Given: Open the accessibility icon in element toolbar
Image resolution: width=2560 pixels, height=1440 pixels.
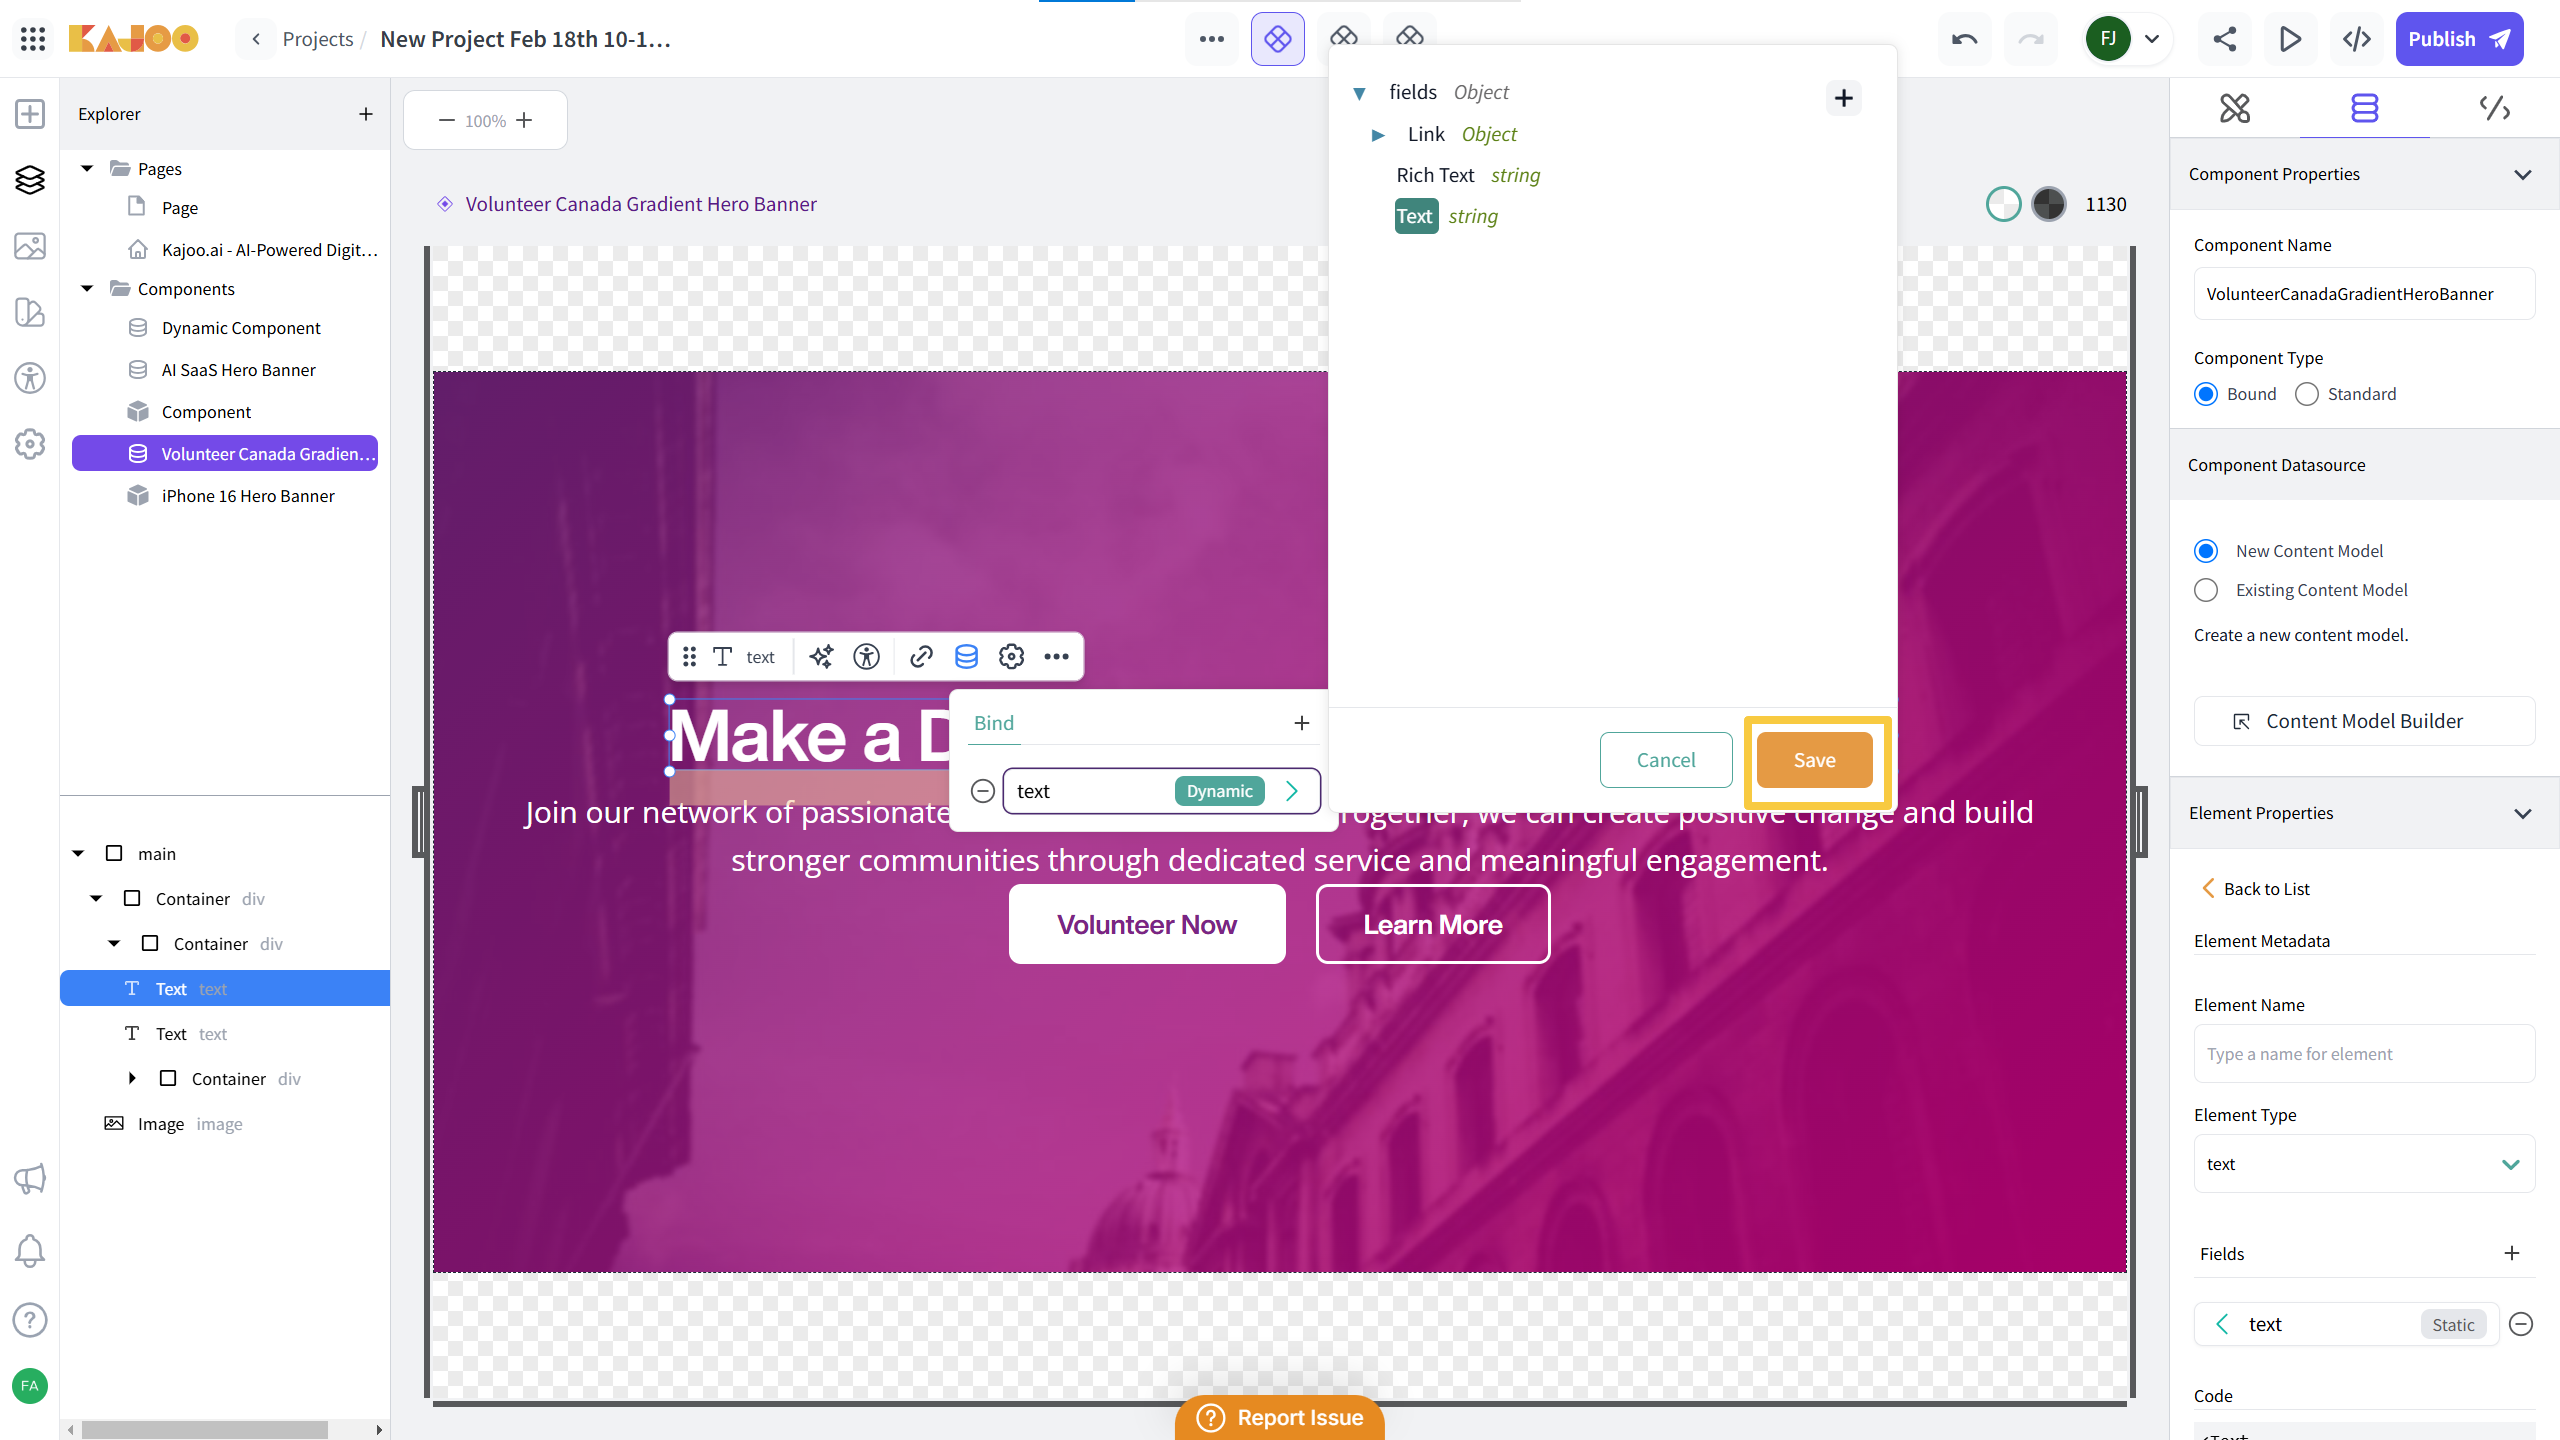Looking at the screenshot, I should (x=866, y=656).
